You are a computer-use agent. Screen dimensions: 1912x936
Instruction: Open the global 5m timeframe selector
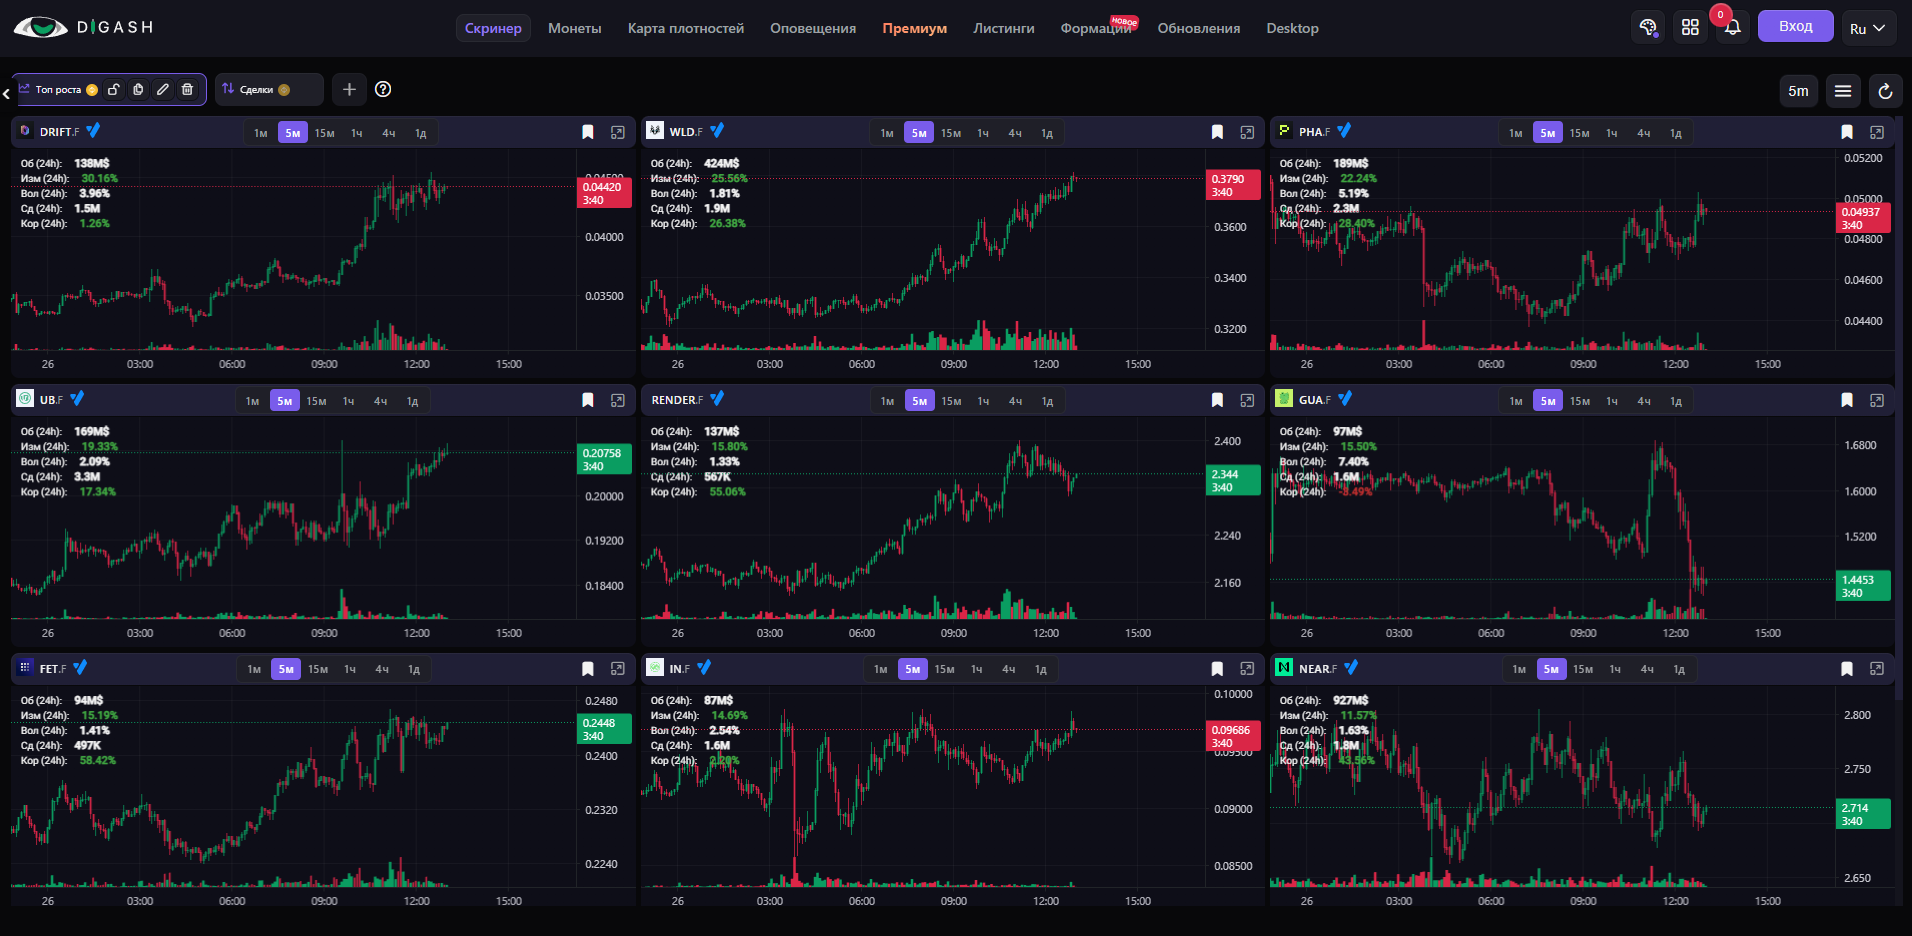1798,91
